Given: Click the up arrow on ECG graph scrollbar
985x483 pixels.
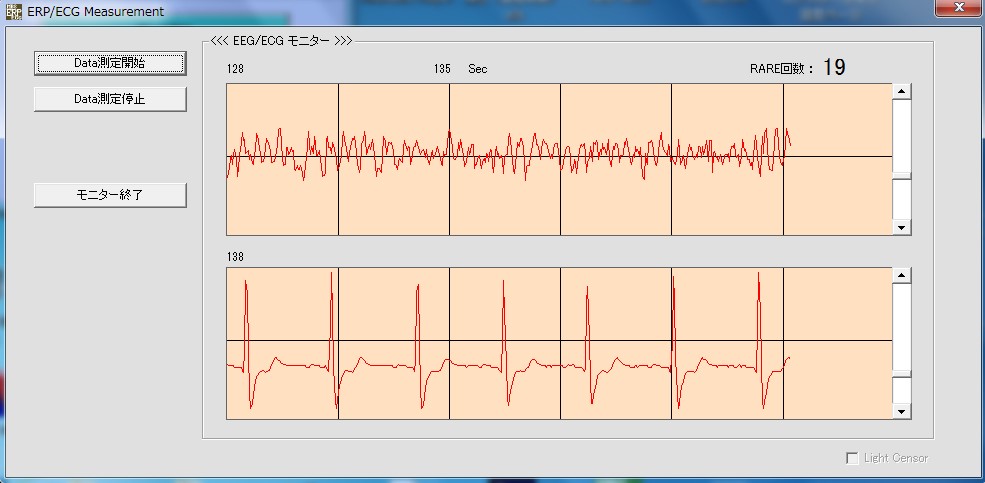Looking at the screenshot, I should click(x=901, y=275).
